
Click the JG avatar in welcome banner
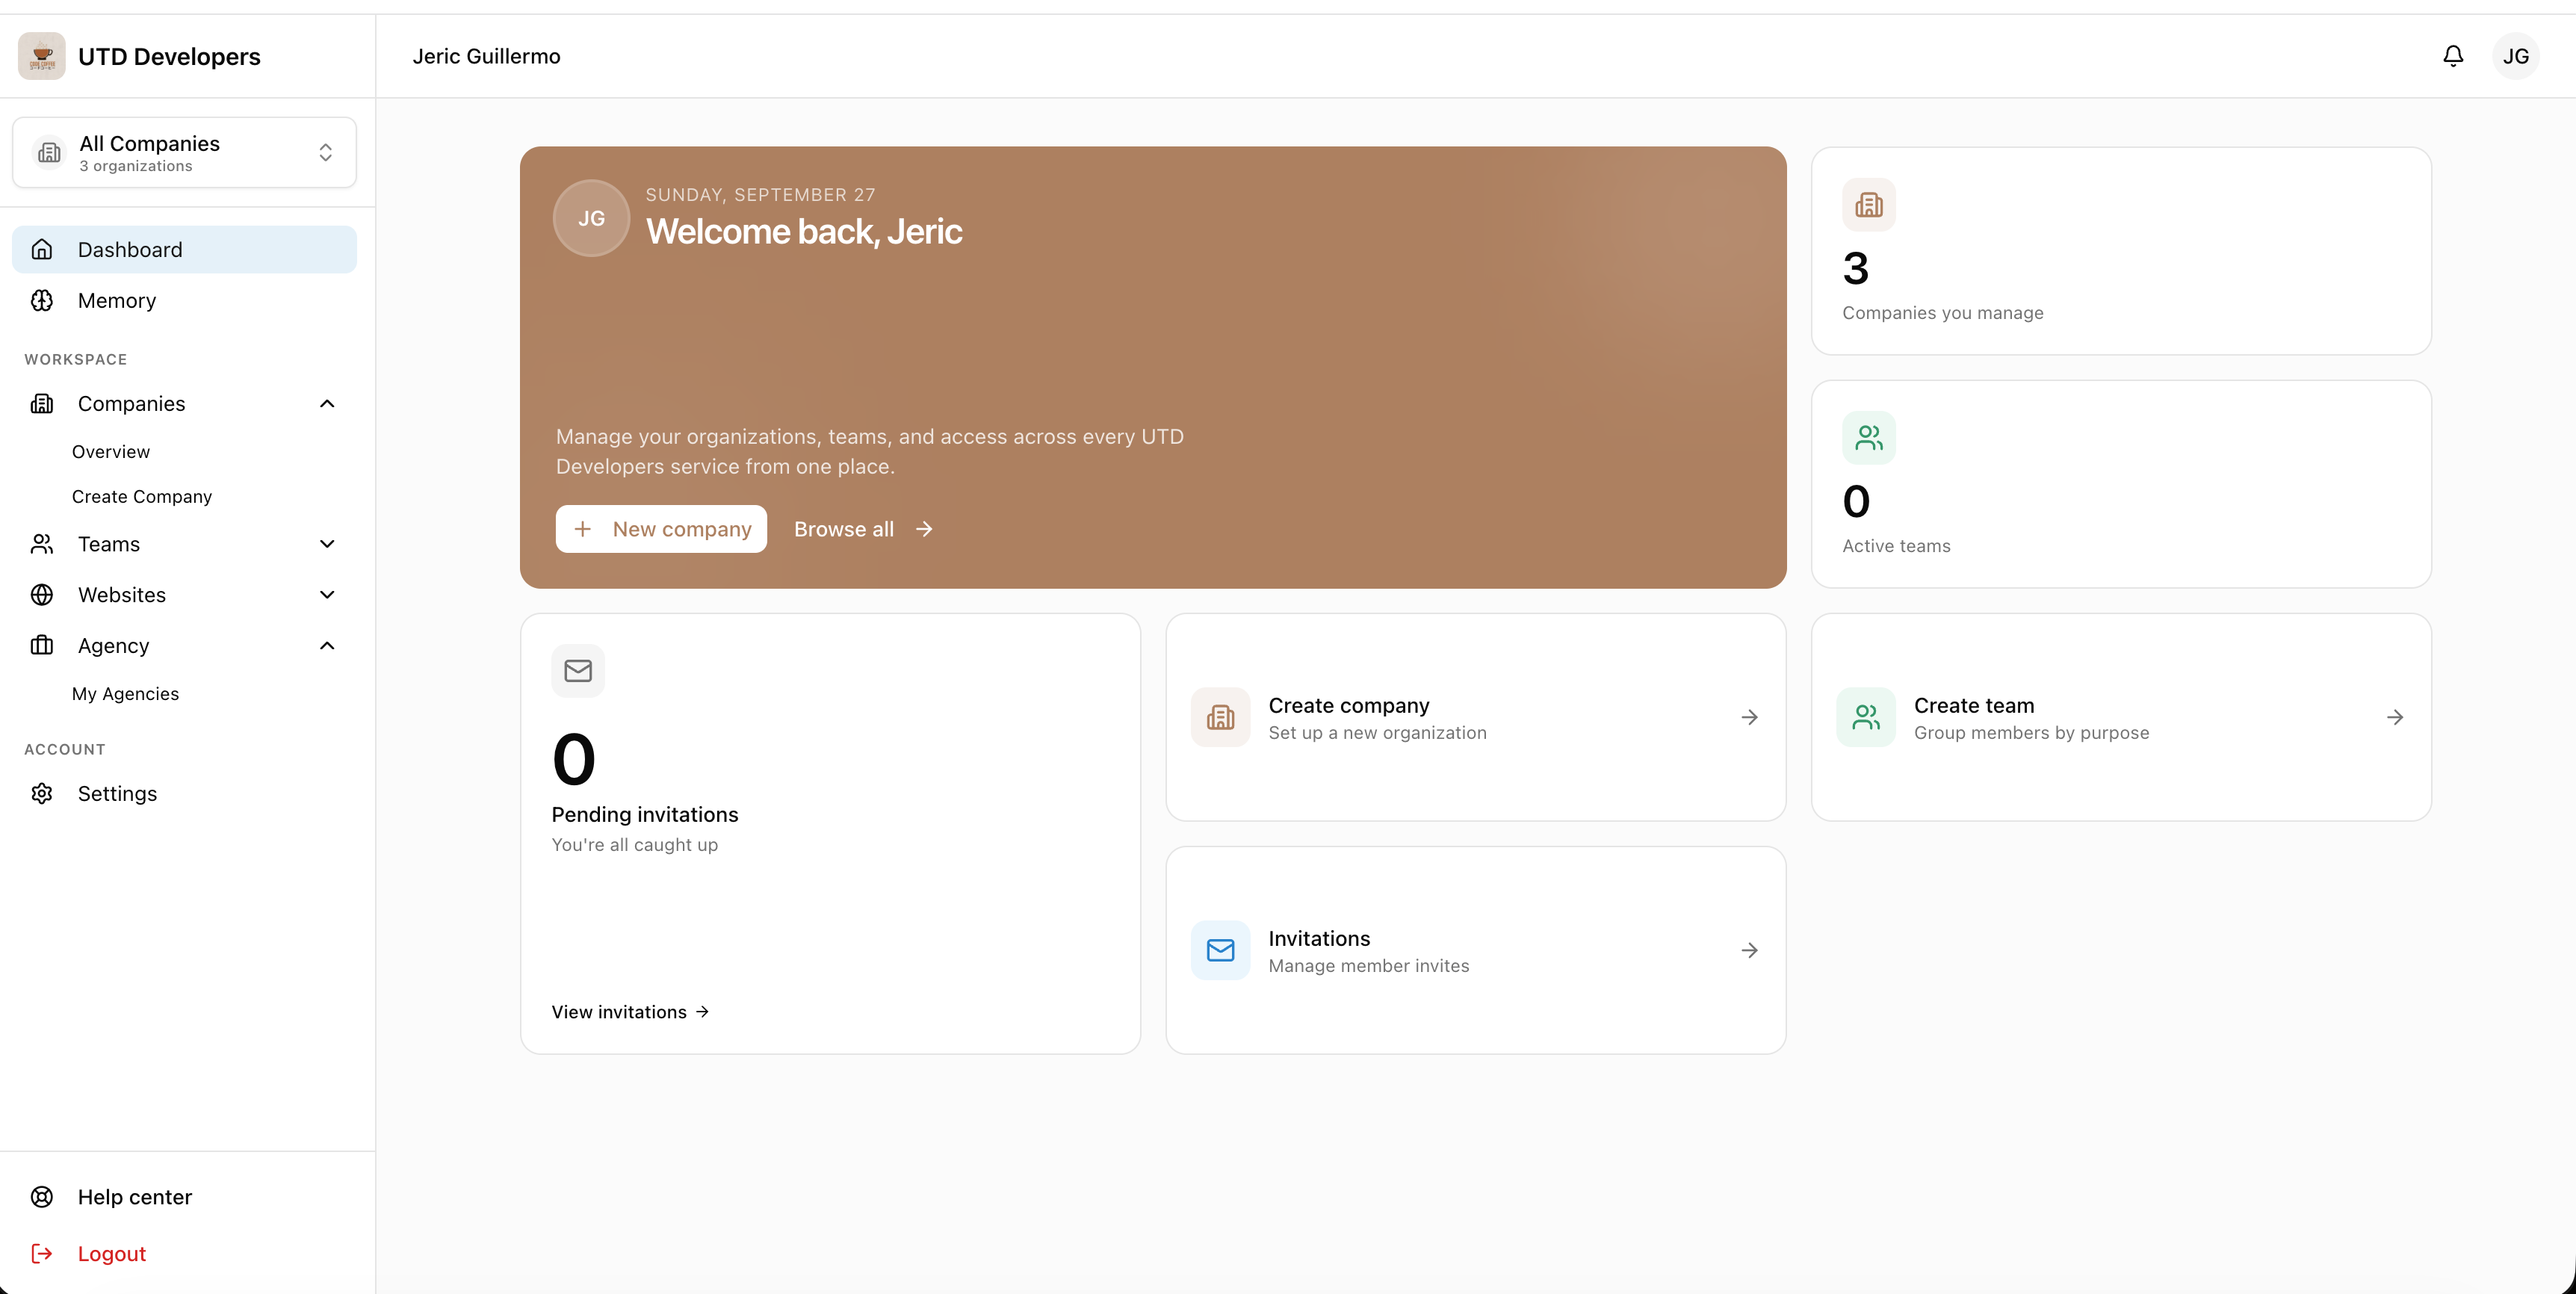click(592, 218)
